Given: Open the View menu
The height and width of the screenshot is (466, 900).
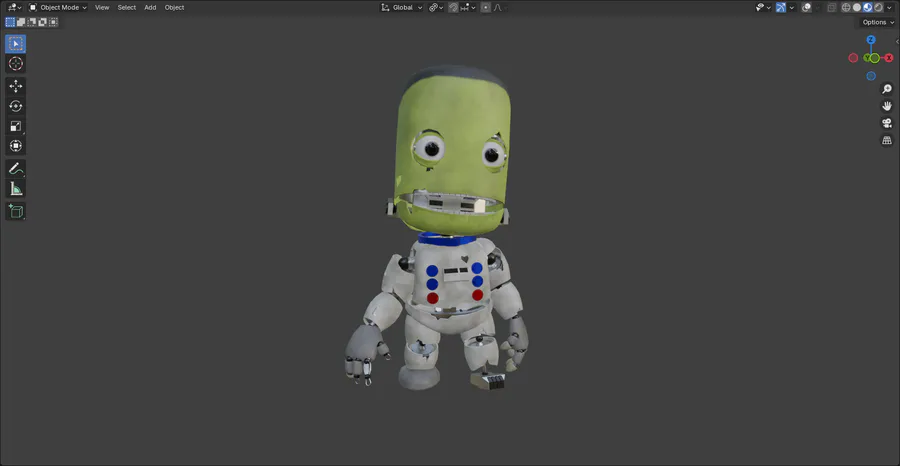Looking at the screenshot, I should tap(102, 7).
